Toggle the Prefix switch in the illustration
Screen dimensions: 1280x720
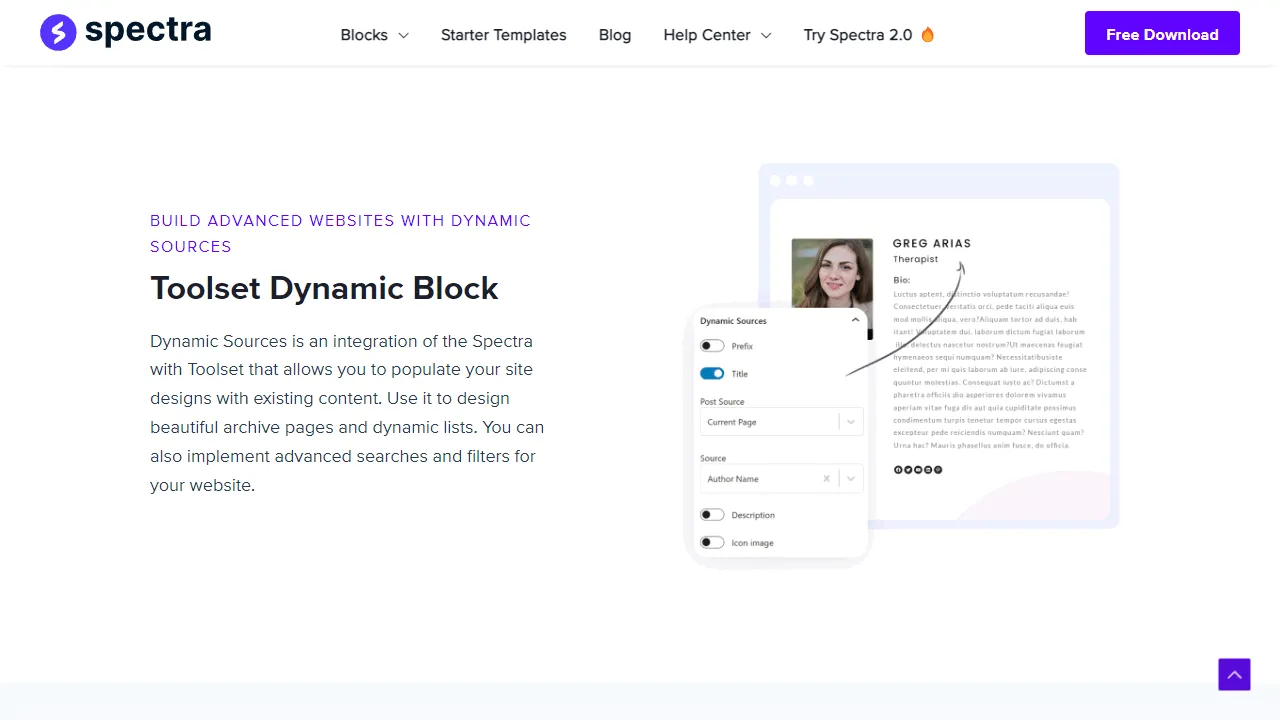pyautogui.click(x=712, y=346)
